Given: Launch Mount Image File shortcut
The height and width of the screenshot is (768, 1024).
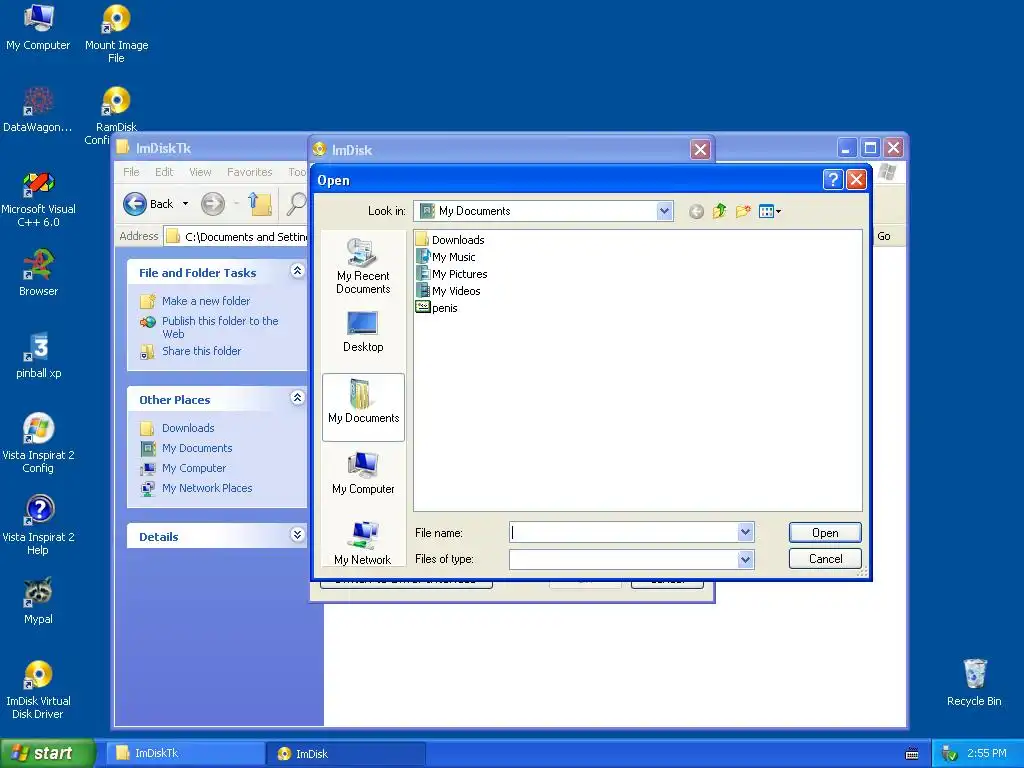Looking at the screenshot, I should pyautogui.click(x=116, y=33).
